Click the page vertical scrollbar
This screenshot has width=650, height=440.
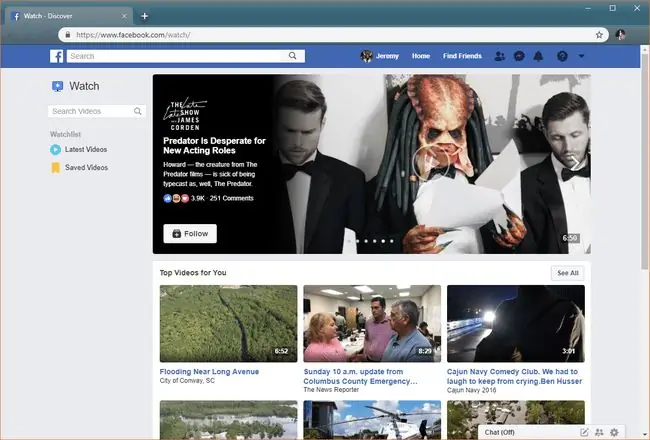click(x=645, y=162)
